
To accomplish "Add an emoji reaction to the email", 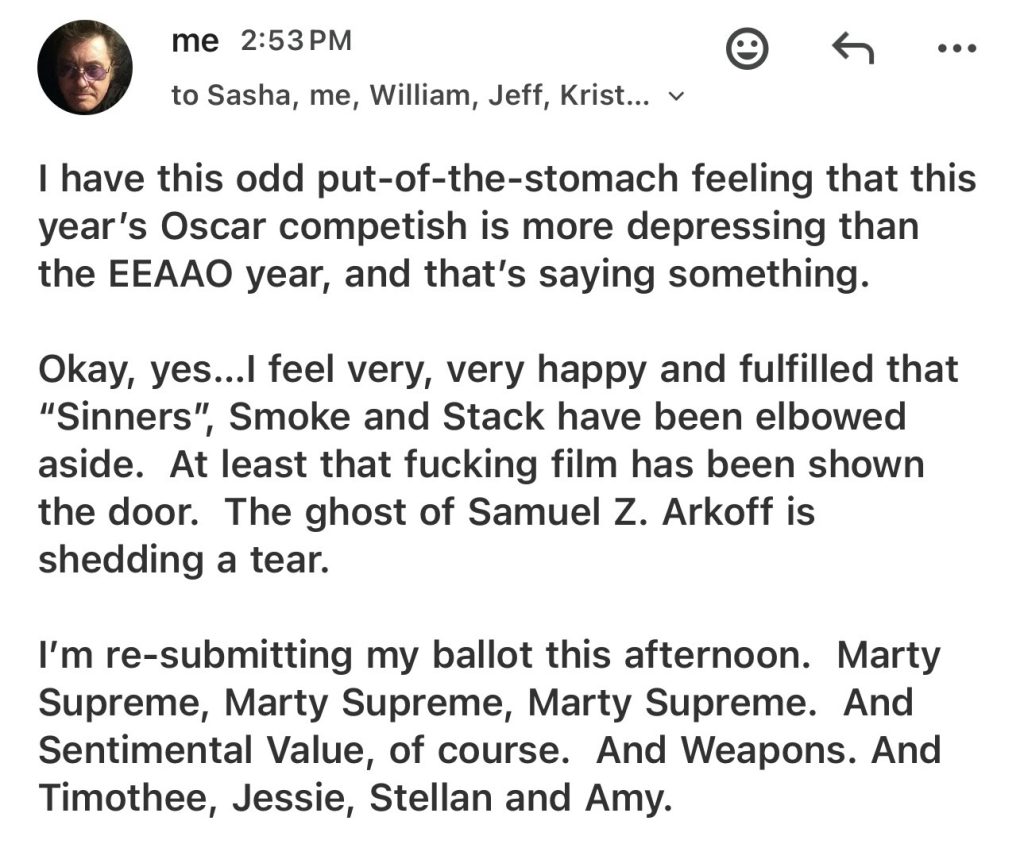I will click(x=747, y=49).
